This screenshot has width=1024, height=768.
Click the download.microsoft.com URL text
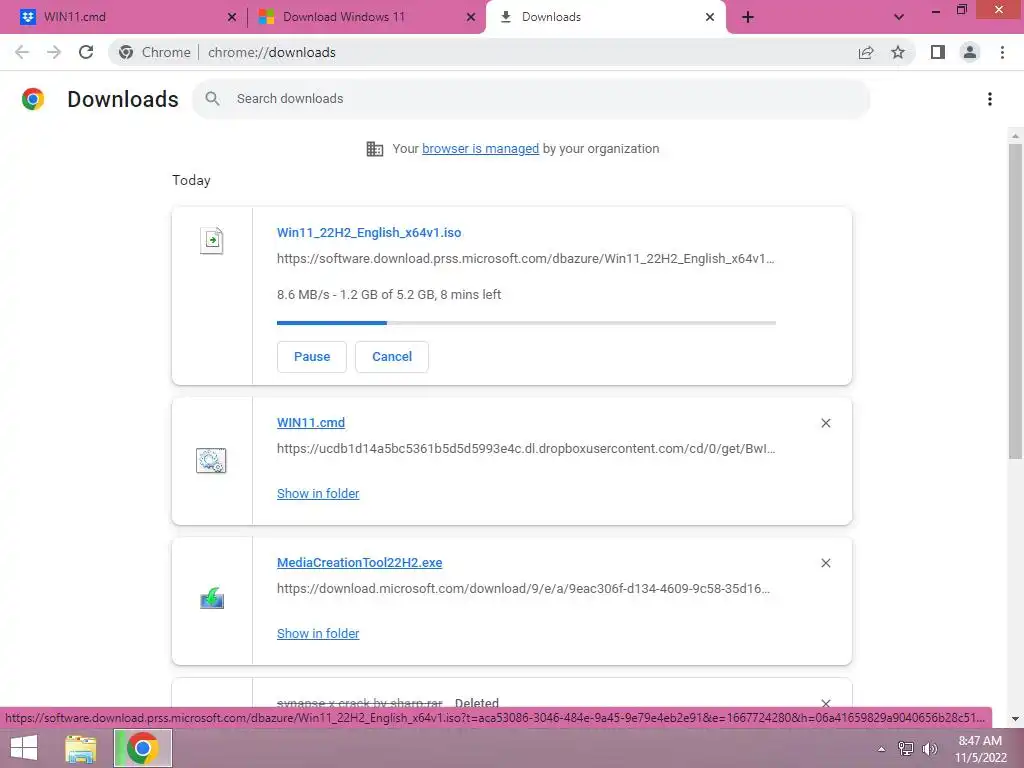tap(524, 588)
